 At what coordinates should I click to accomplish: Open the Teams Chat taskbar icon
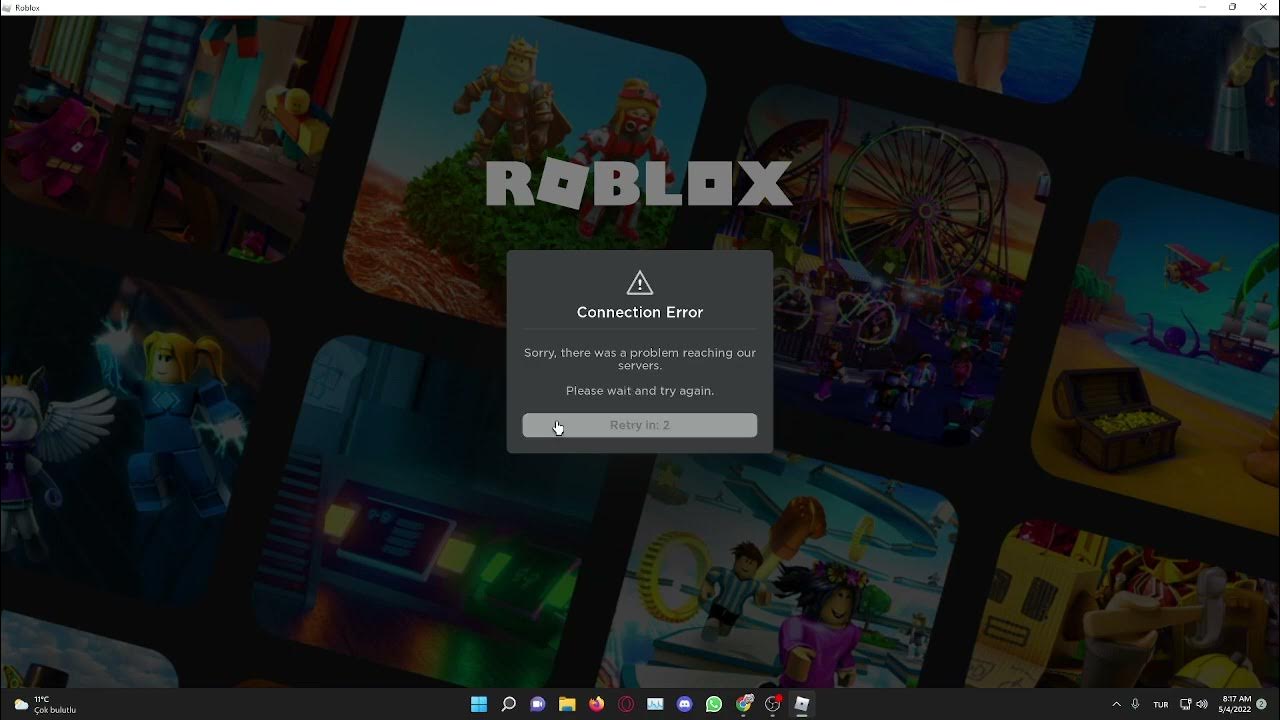(537, 704)
